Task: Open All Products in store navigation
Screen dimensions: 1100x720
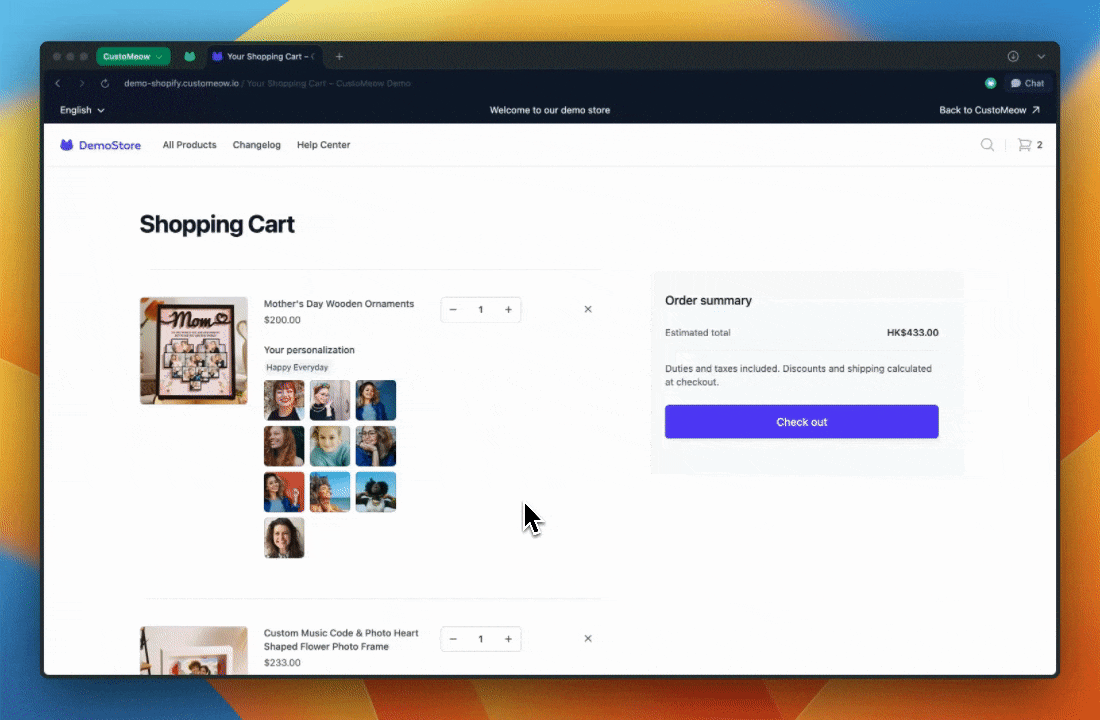Action: point(189,145)
